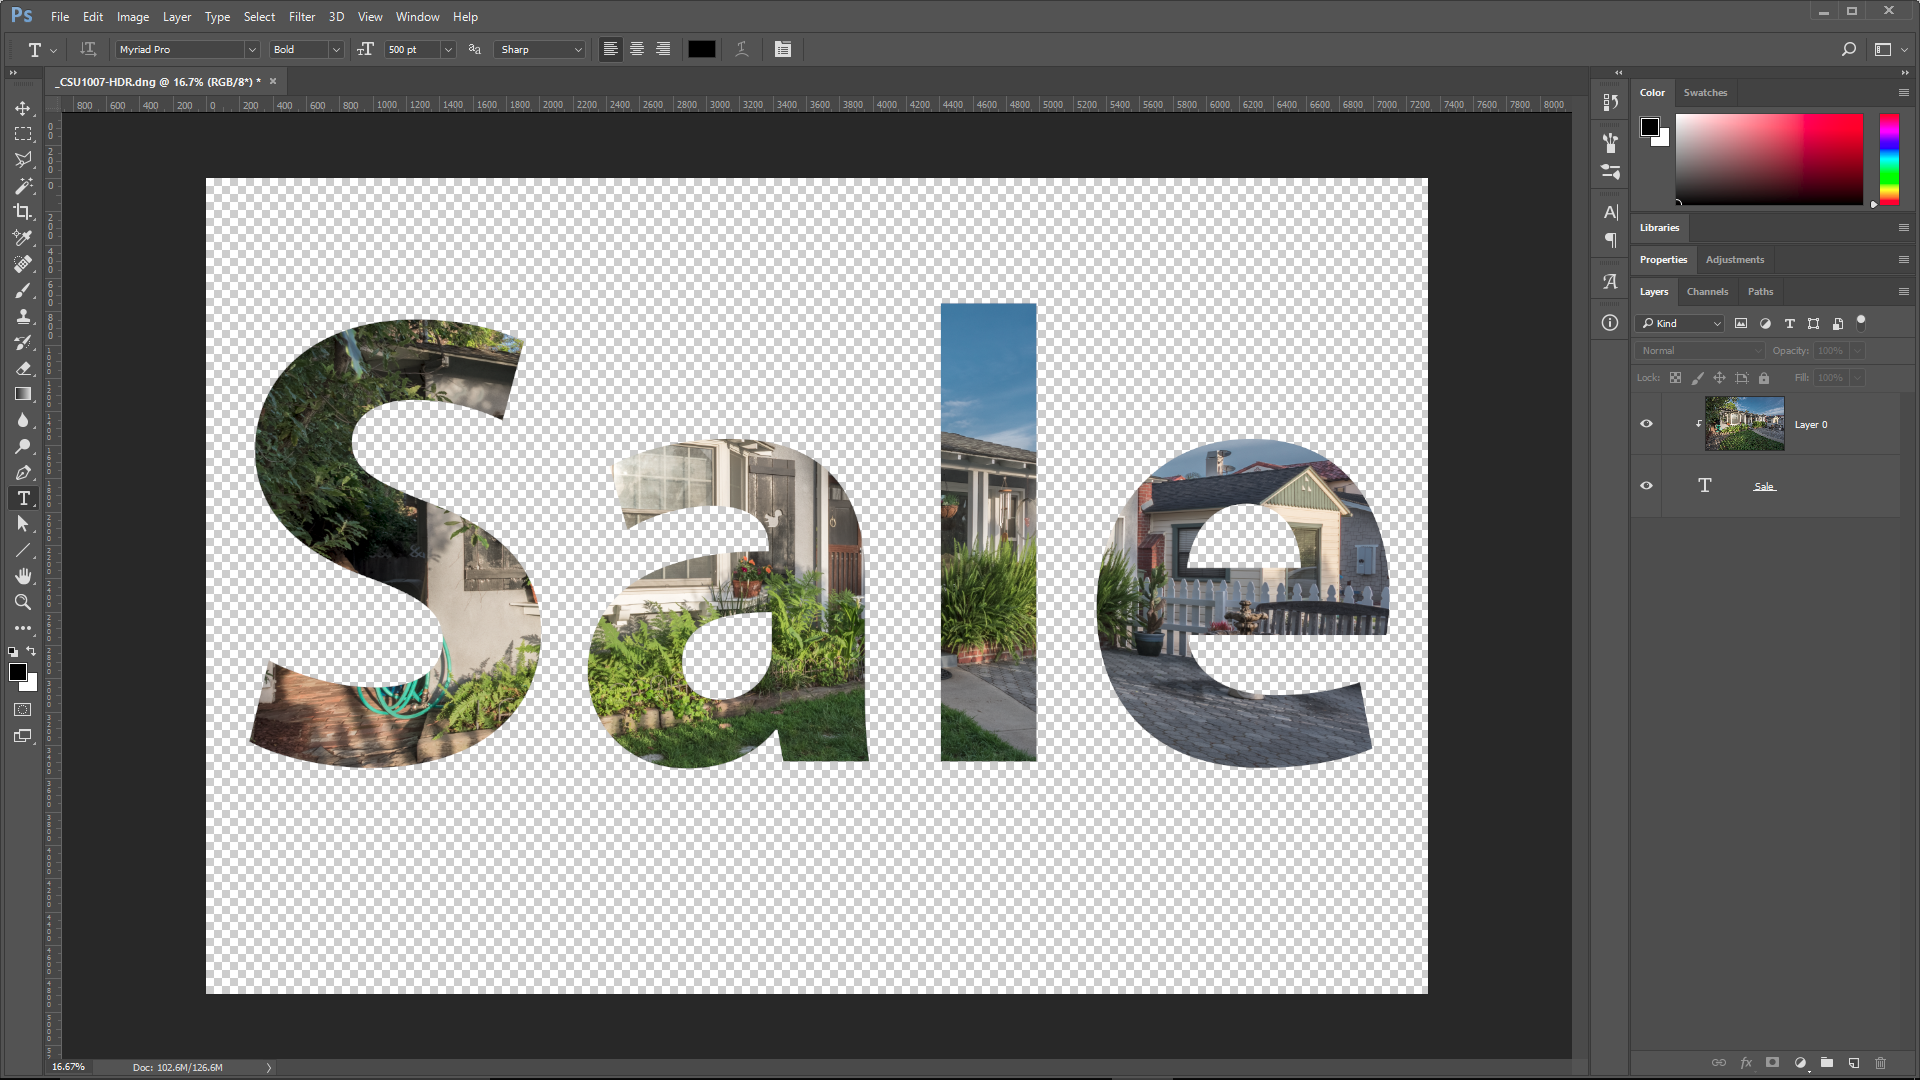This screenshot has width=1920, height=1080.
Task: Open the Character and Paragraph panels
Action: pyautogui.click(x=783, y=49)
